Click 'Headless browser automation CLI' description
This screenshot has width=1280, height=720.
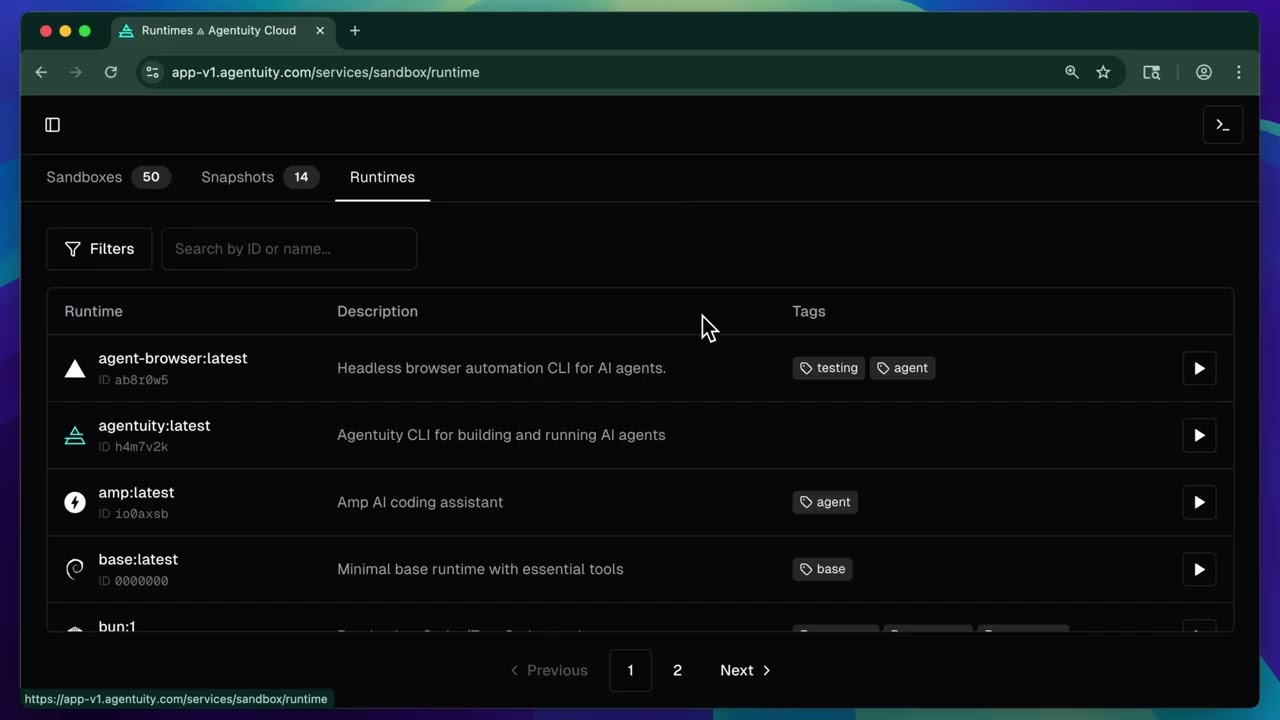coord(501,368)
